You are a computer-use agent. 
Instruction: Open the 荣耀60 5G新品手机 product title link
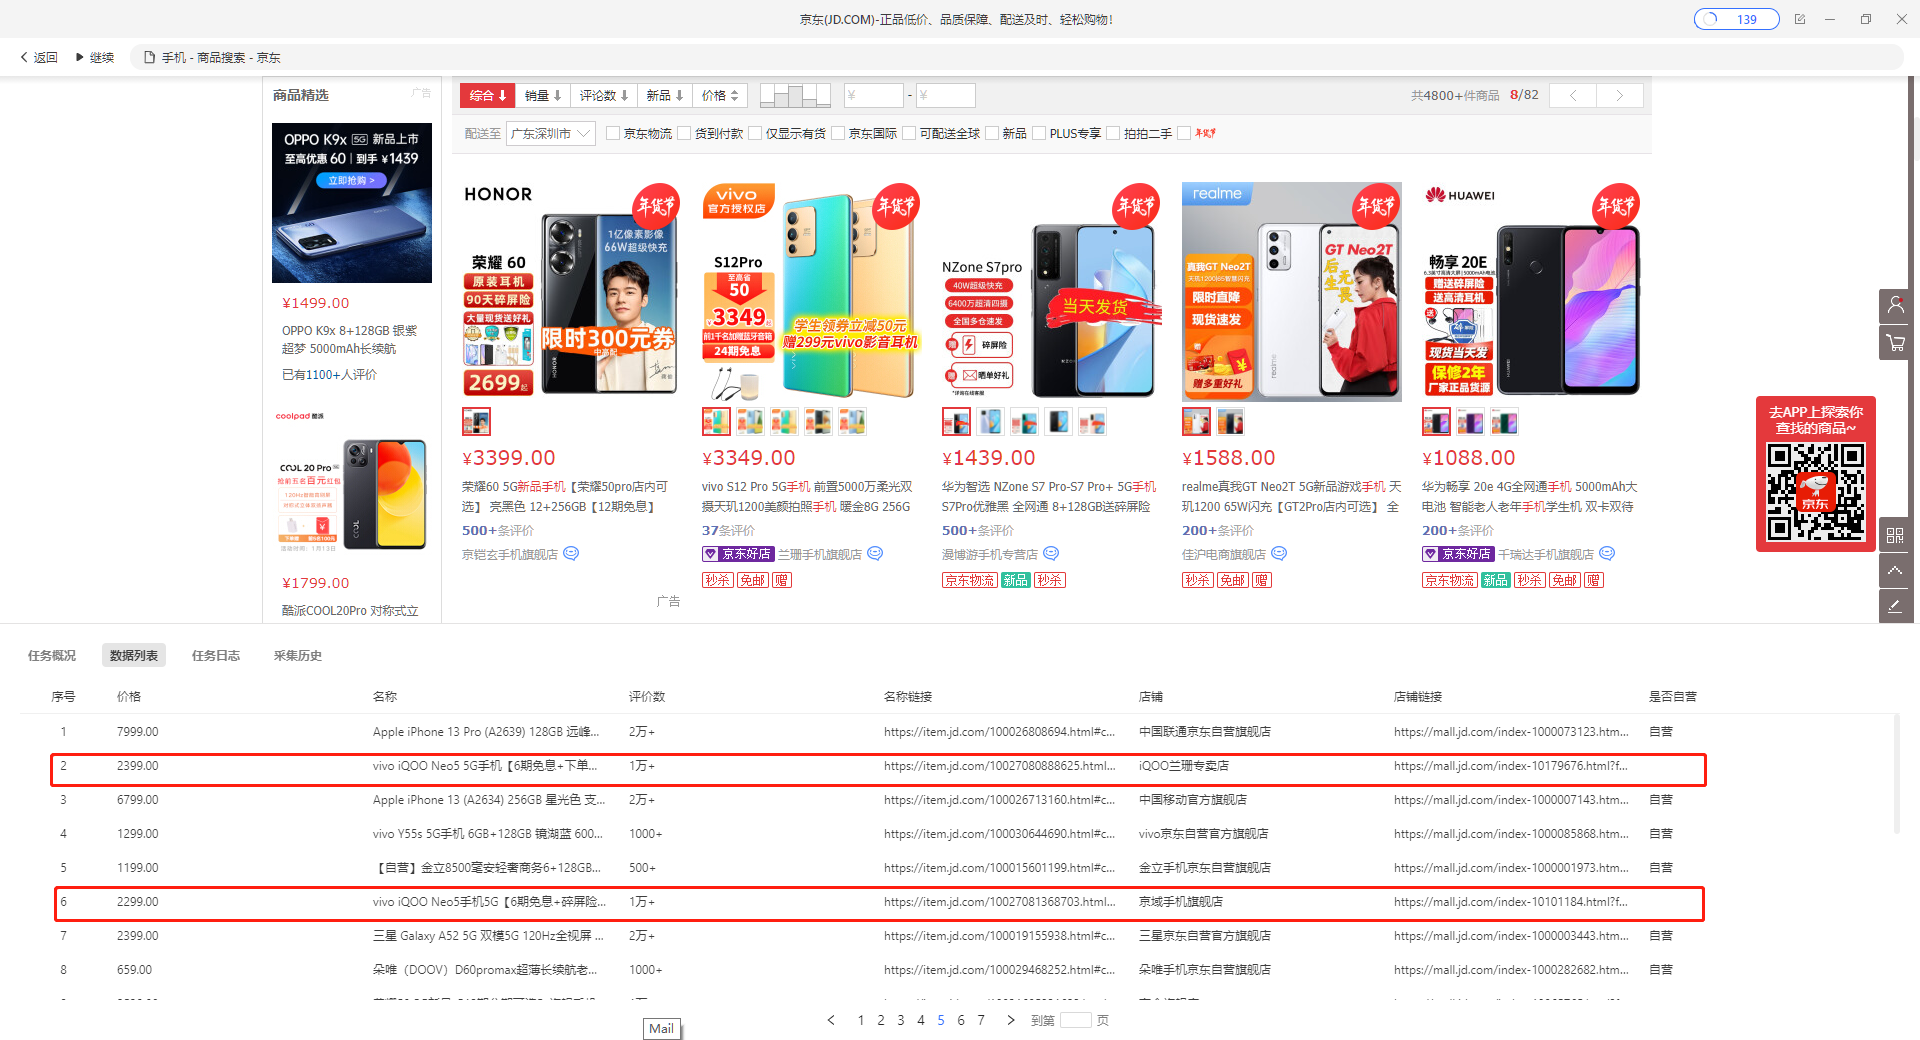tap(565, 497)
